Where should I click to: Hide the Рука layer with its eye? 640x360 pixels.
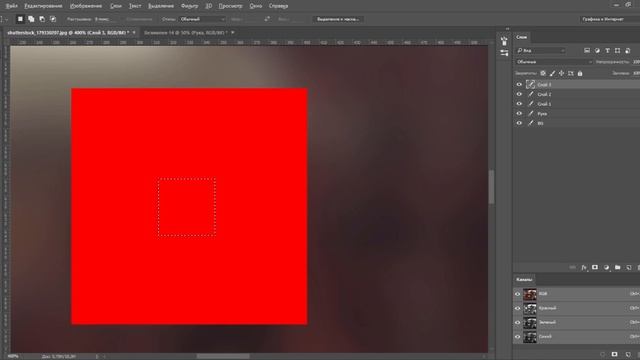click(519, 113)
